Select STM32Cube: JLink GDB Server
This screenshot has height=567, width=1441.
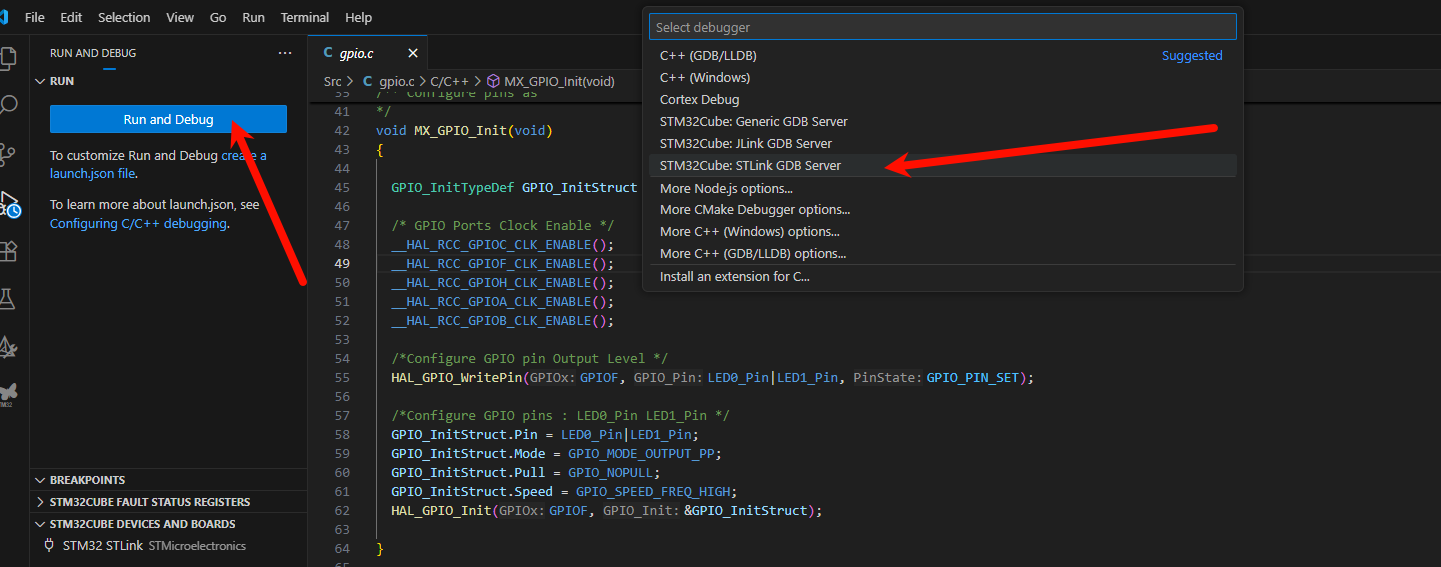click(x=942, y=144)
